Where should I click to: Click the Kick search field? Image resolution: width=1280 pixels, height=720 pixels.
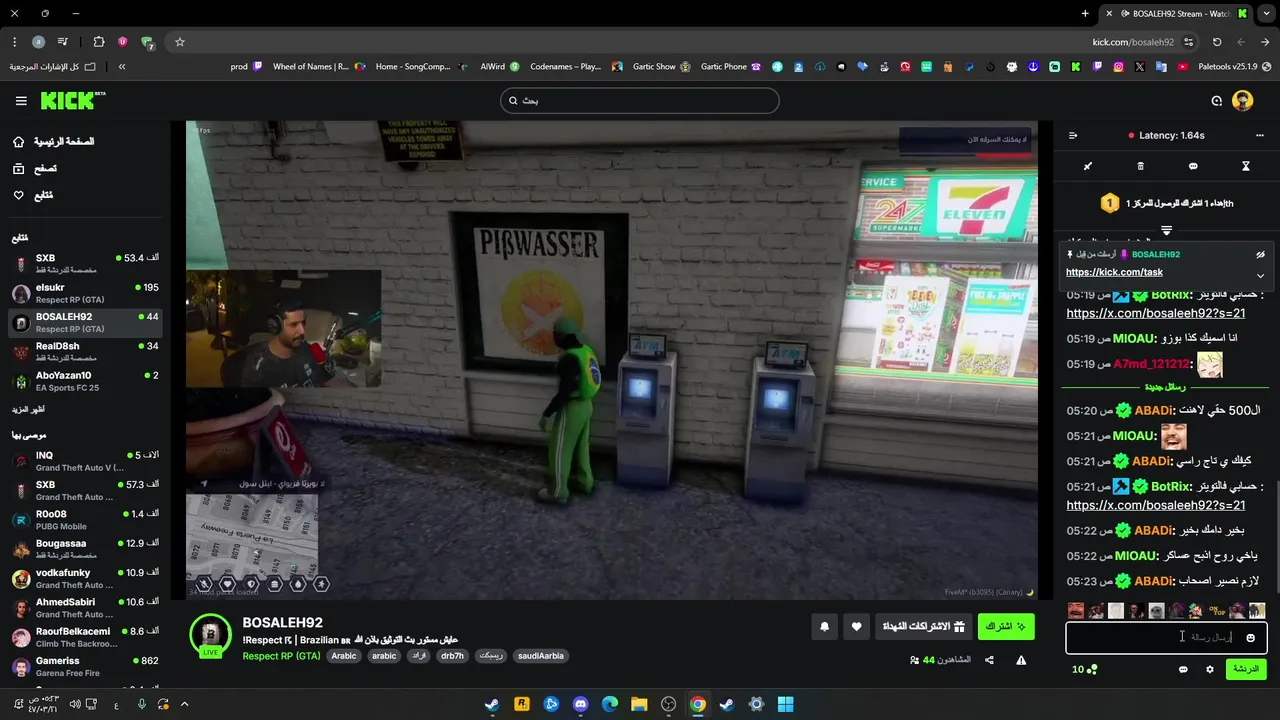(640, 100)
